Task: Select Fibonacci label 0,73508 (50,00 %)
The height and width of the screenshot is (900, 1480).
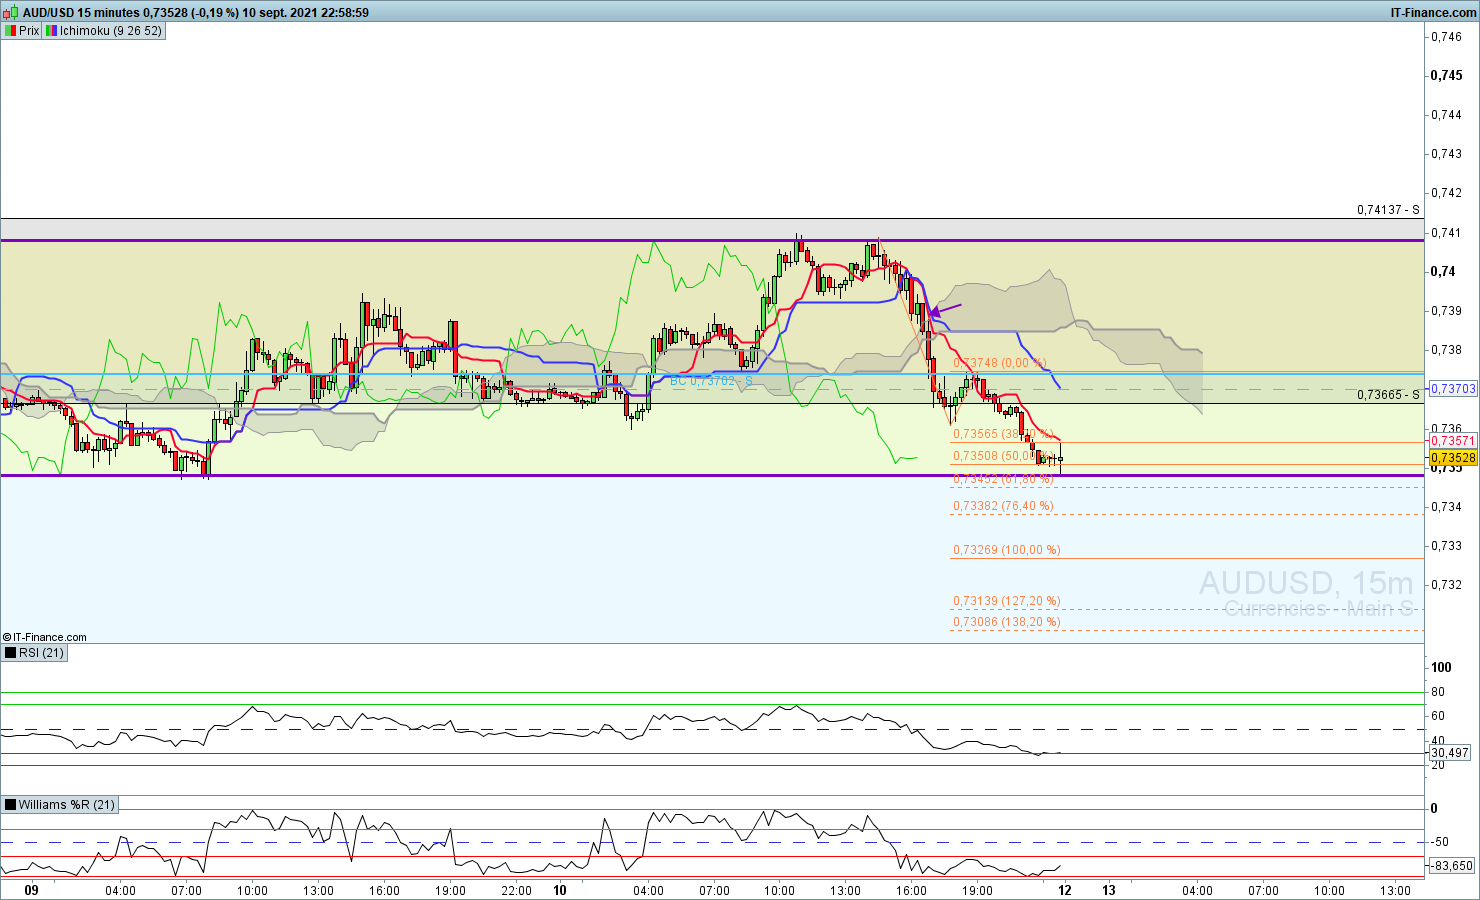Action: 1003,456
